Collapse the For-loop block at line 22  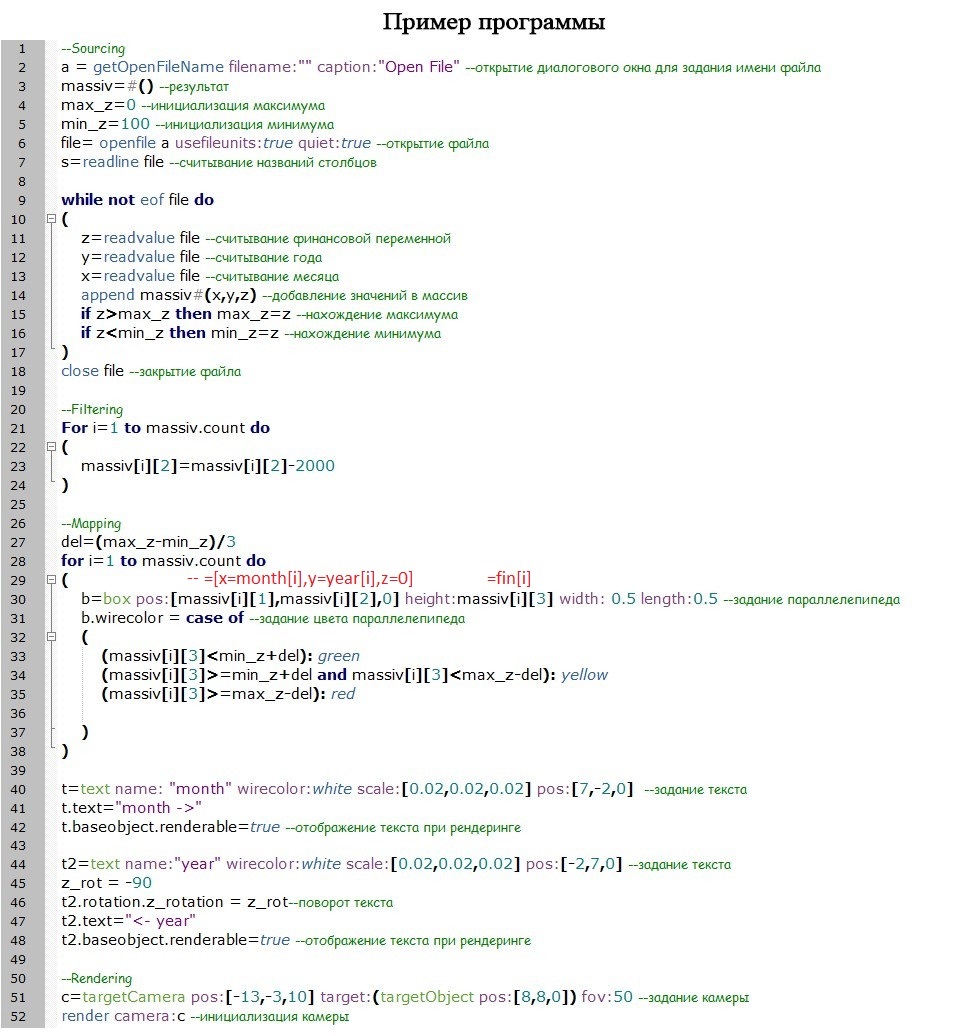click(x=51, y=447)
